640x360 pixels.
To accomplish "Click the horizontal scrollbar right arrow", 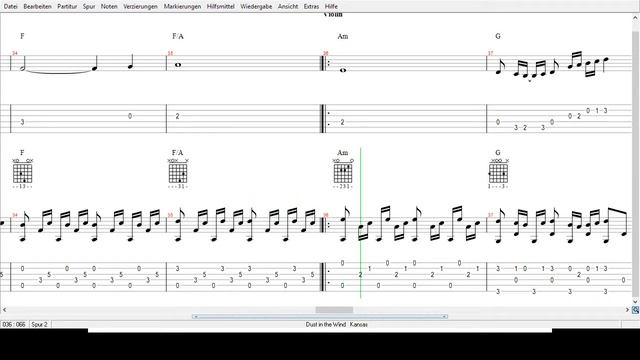I will tap(627, 310).
